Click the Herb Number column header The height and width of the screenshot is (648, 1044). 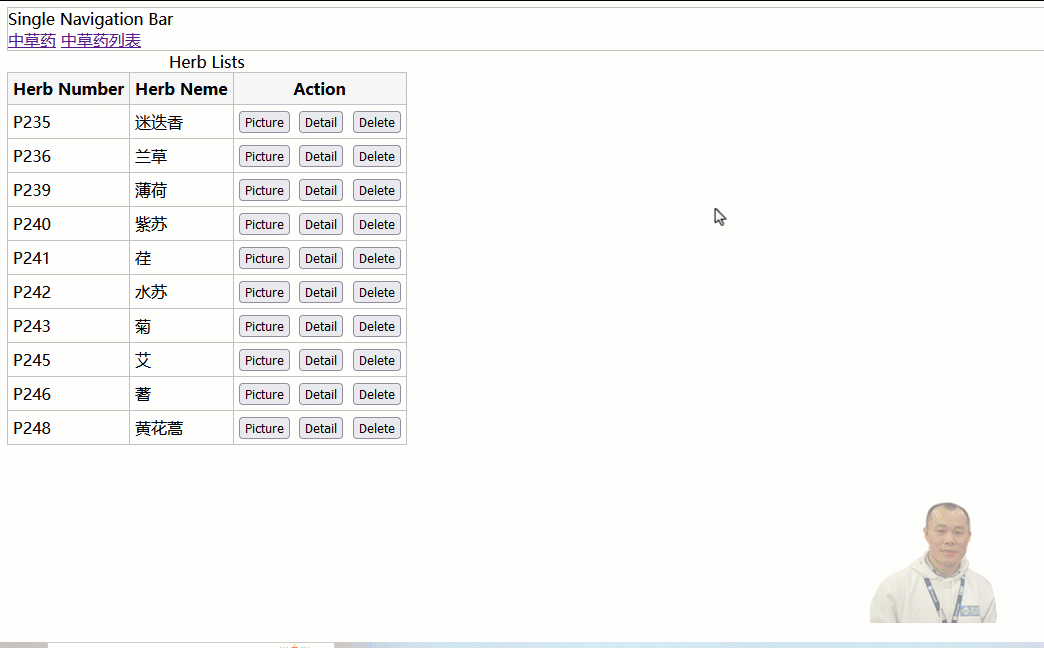tap(69, 89)
